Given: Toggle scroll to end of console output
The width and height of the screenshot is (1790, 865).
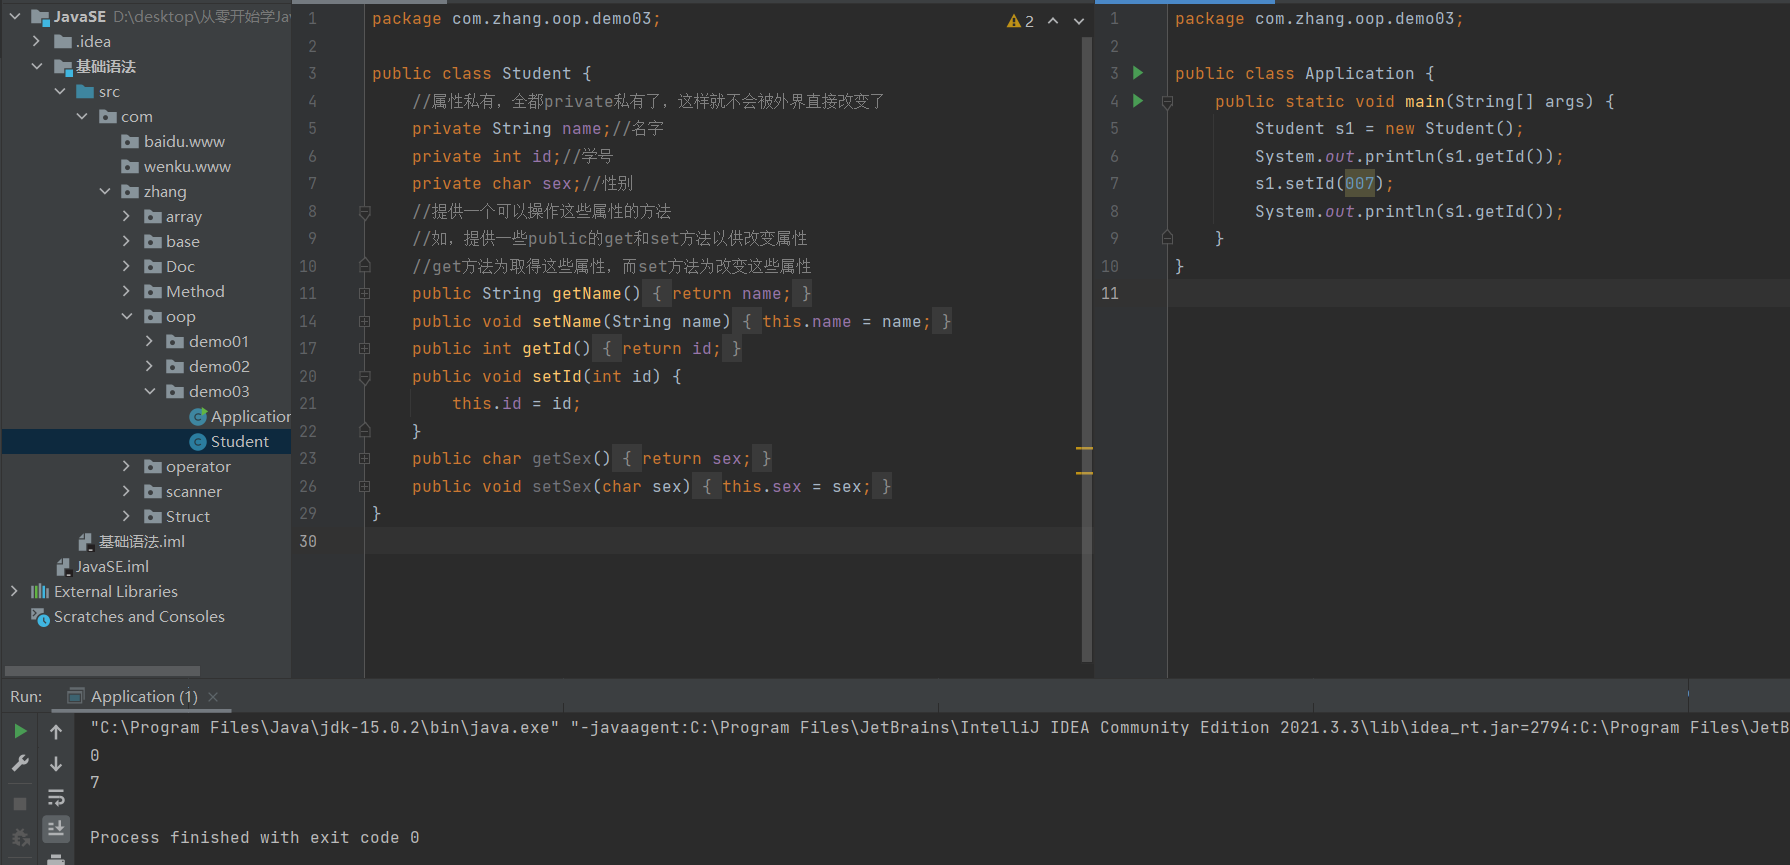Looking at the screenshot, I should (56, 828).
